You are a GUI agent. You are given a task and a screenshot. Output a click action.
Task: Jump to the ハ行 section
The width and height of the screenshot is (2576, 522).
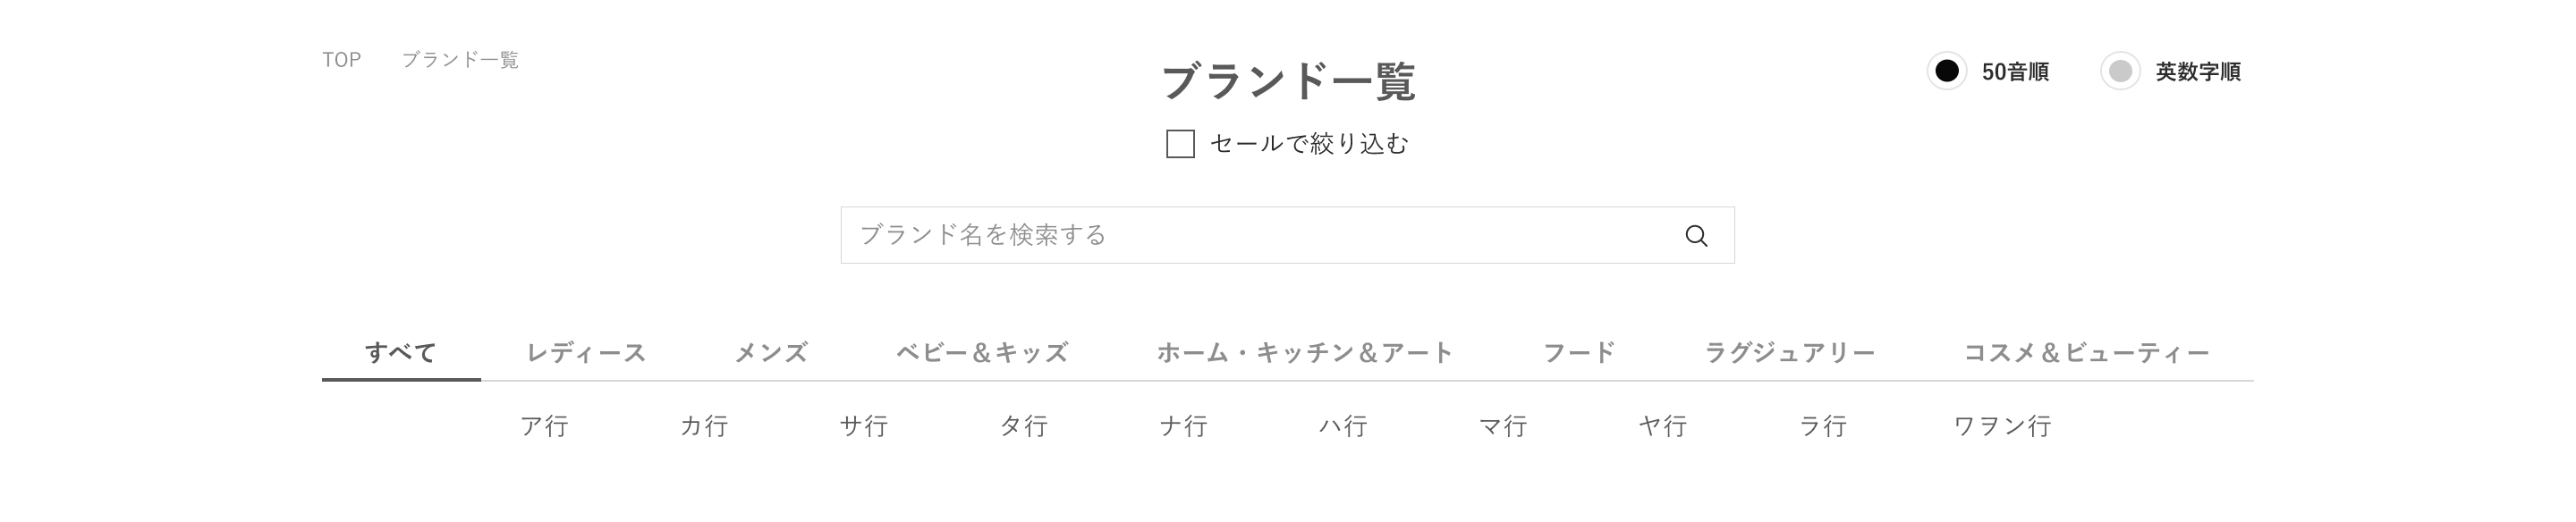1343,426
